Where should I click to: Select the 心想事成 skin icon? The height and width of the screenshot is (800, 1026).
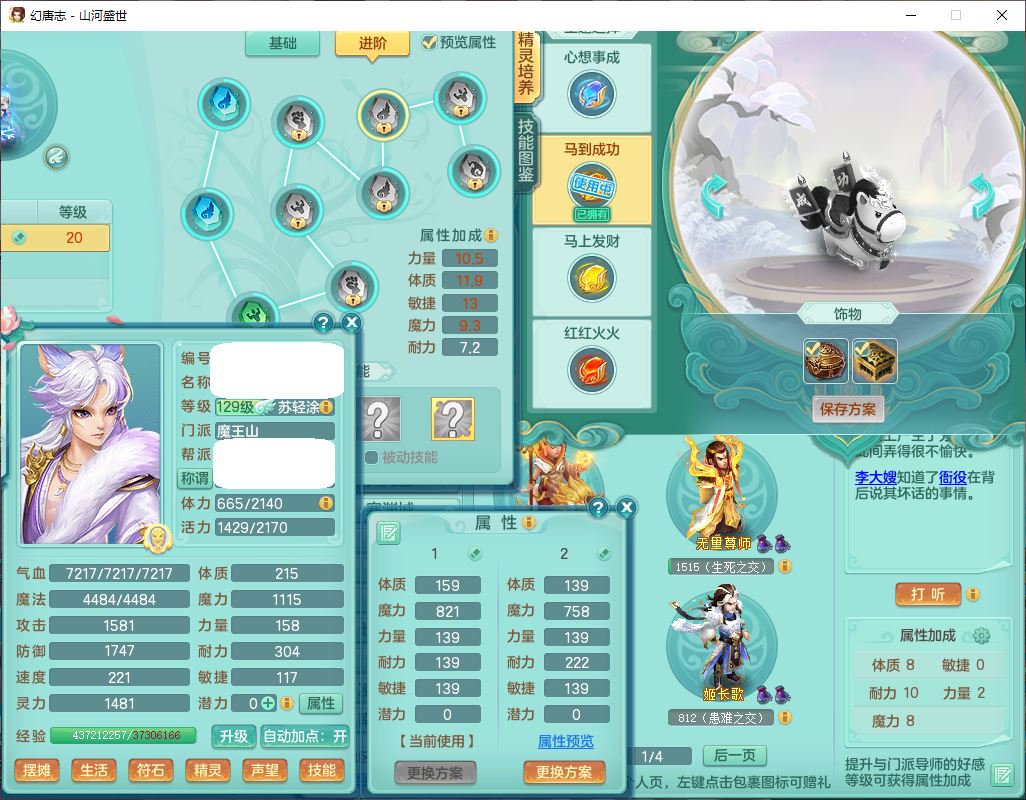592,95
